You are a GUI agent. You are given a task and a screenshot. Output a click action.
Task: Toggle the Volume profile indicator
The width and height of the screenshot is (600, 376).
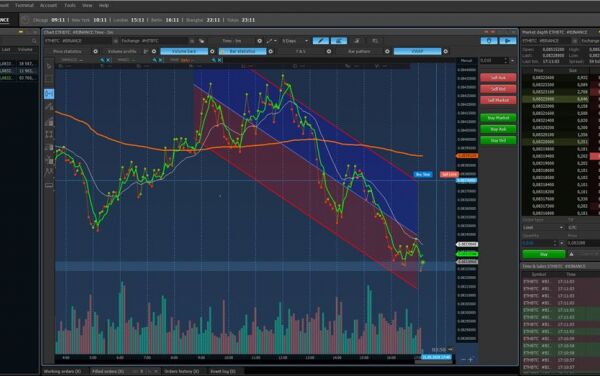pos(122,51)
